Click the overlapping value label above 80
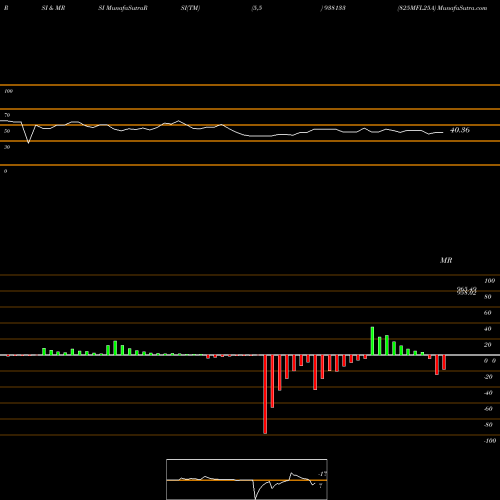Screen dimensions: 500x500 pos(466,291)
